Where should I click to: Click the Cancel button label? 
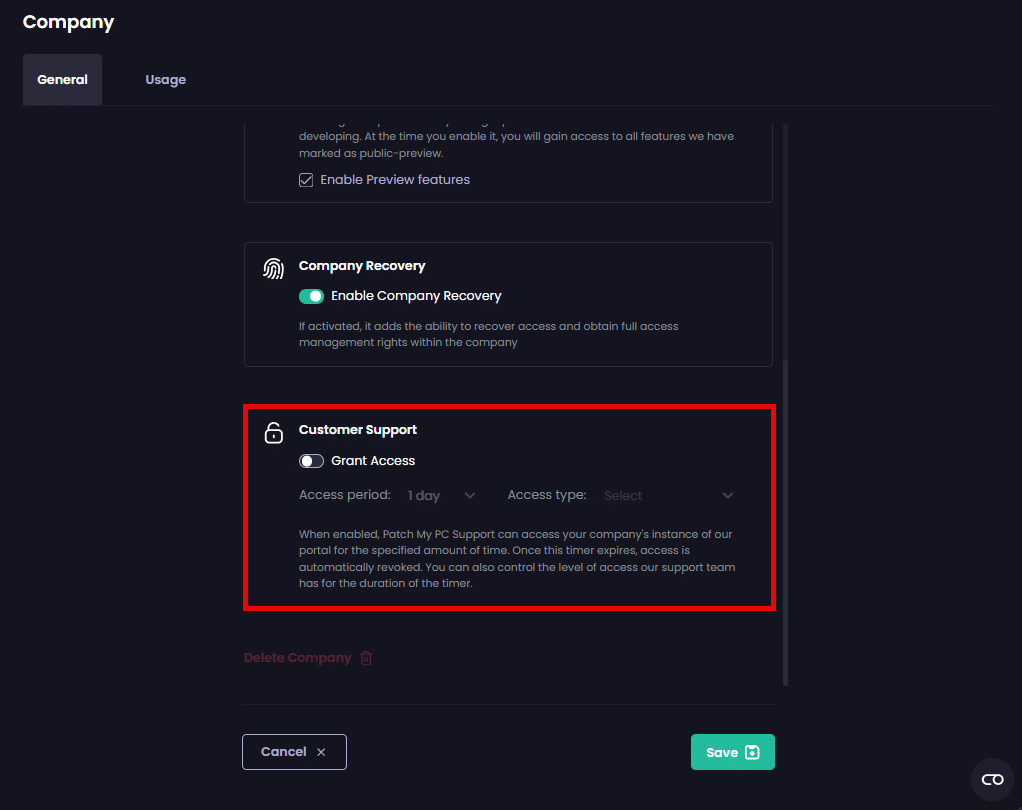283,752
